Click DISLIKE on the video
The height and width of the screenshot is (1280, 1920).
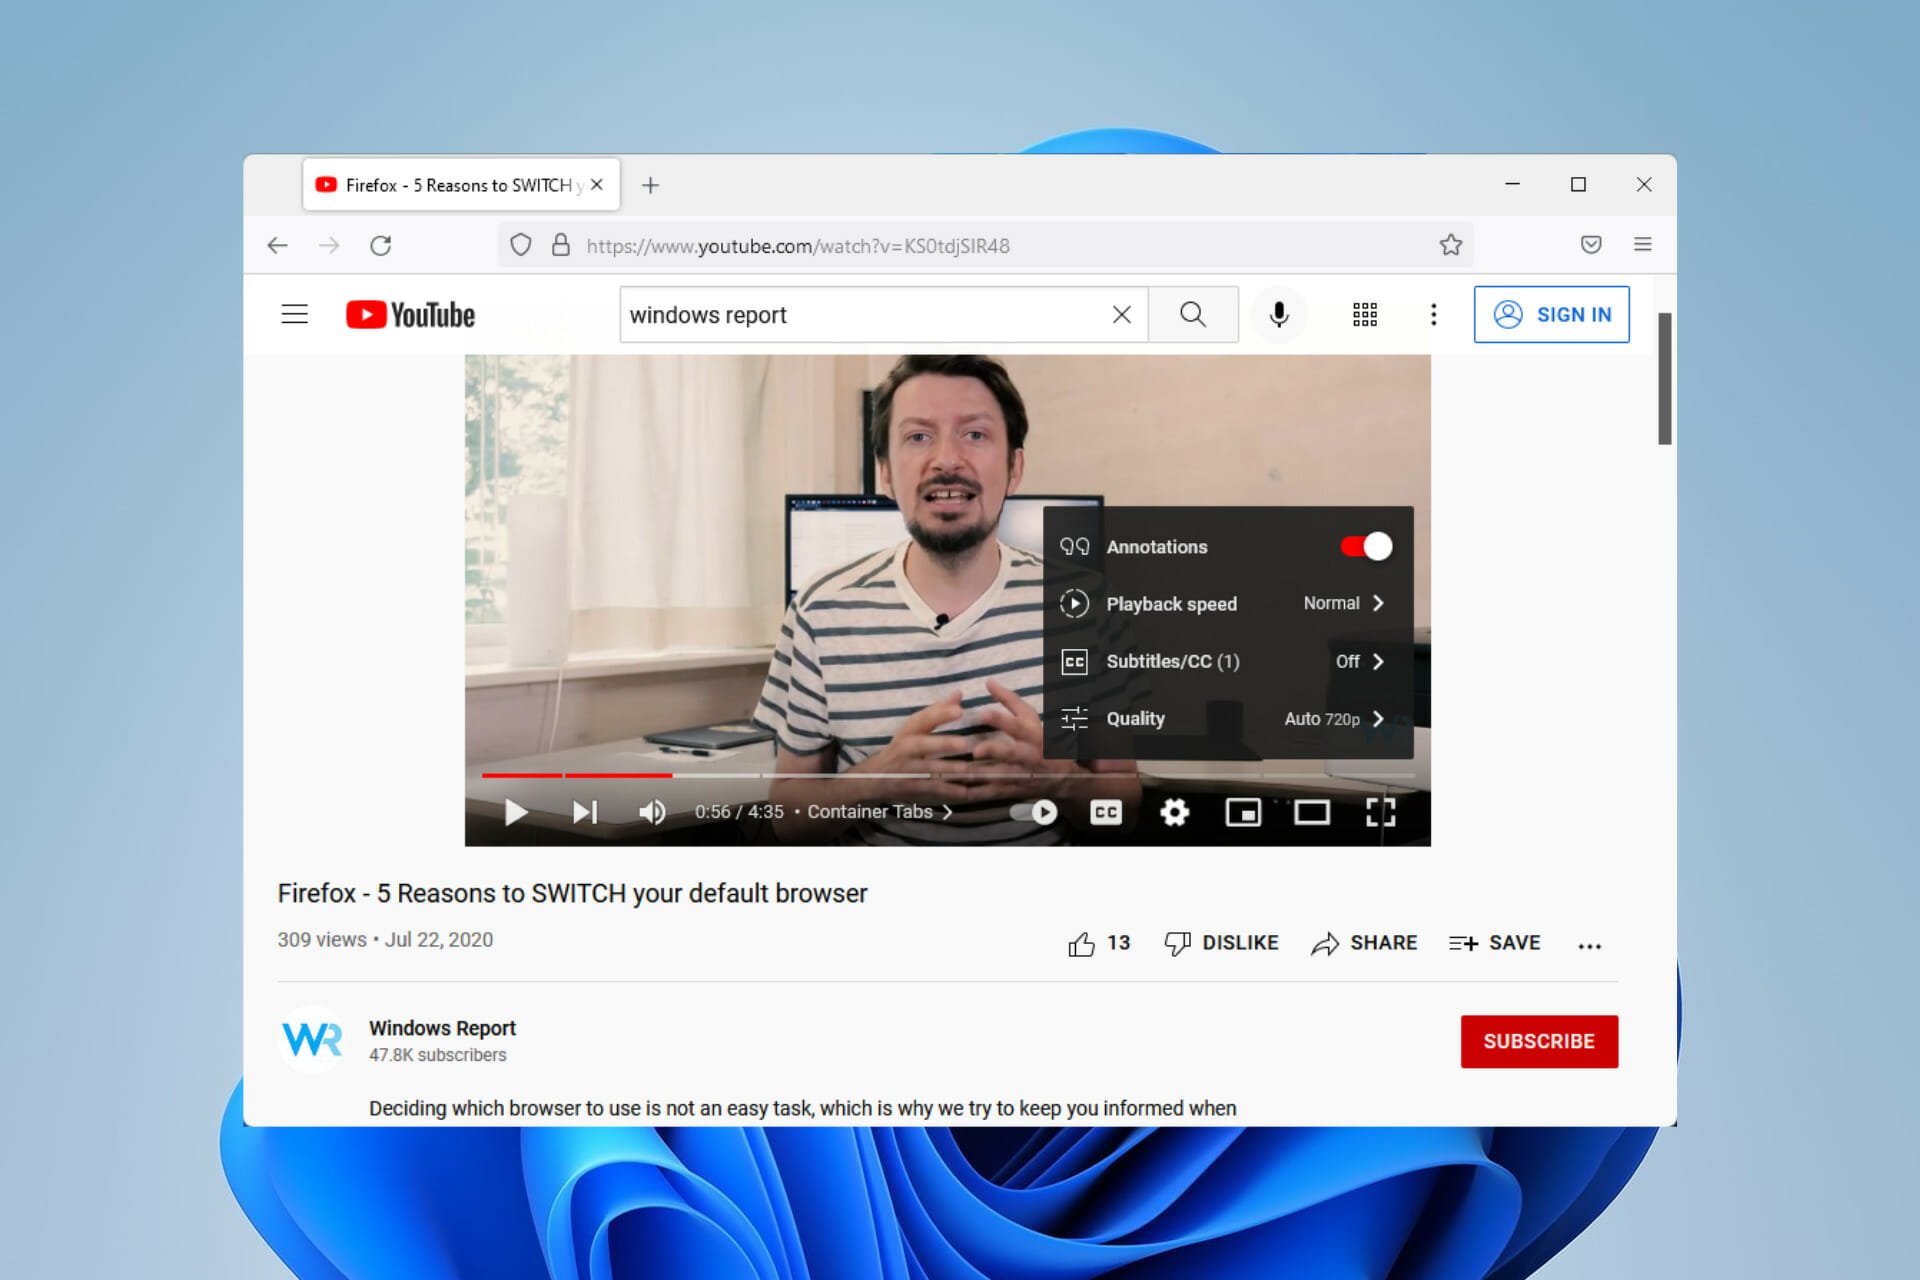click(x=1221, y=943)
